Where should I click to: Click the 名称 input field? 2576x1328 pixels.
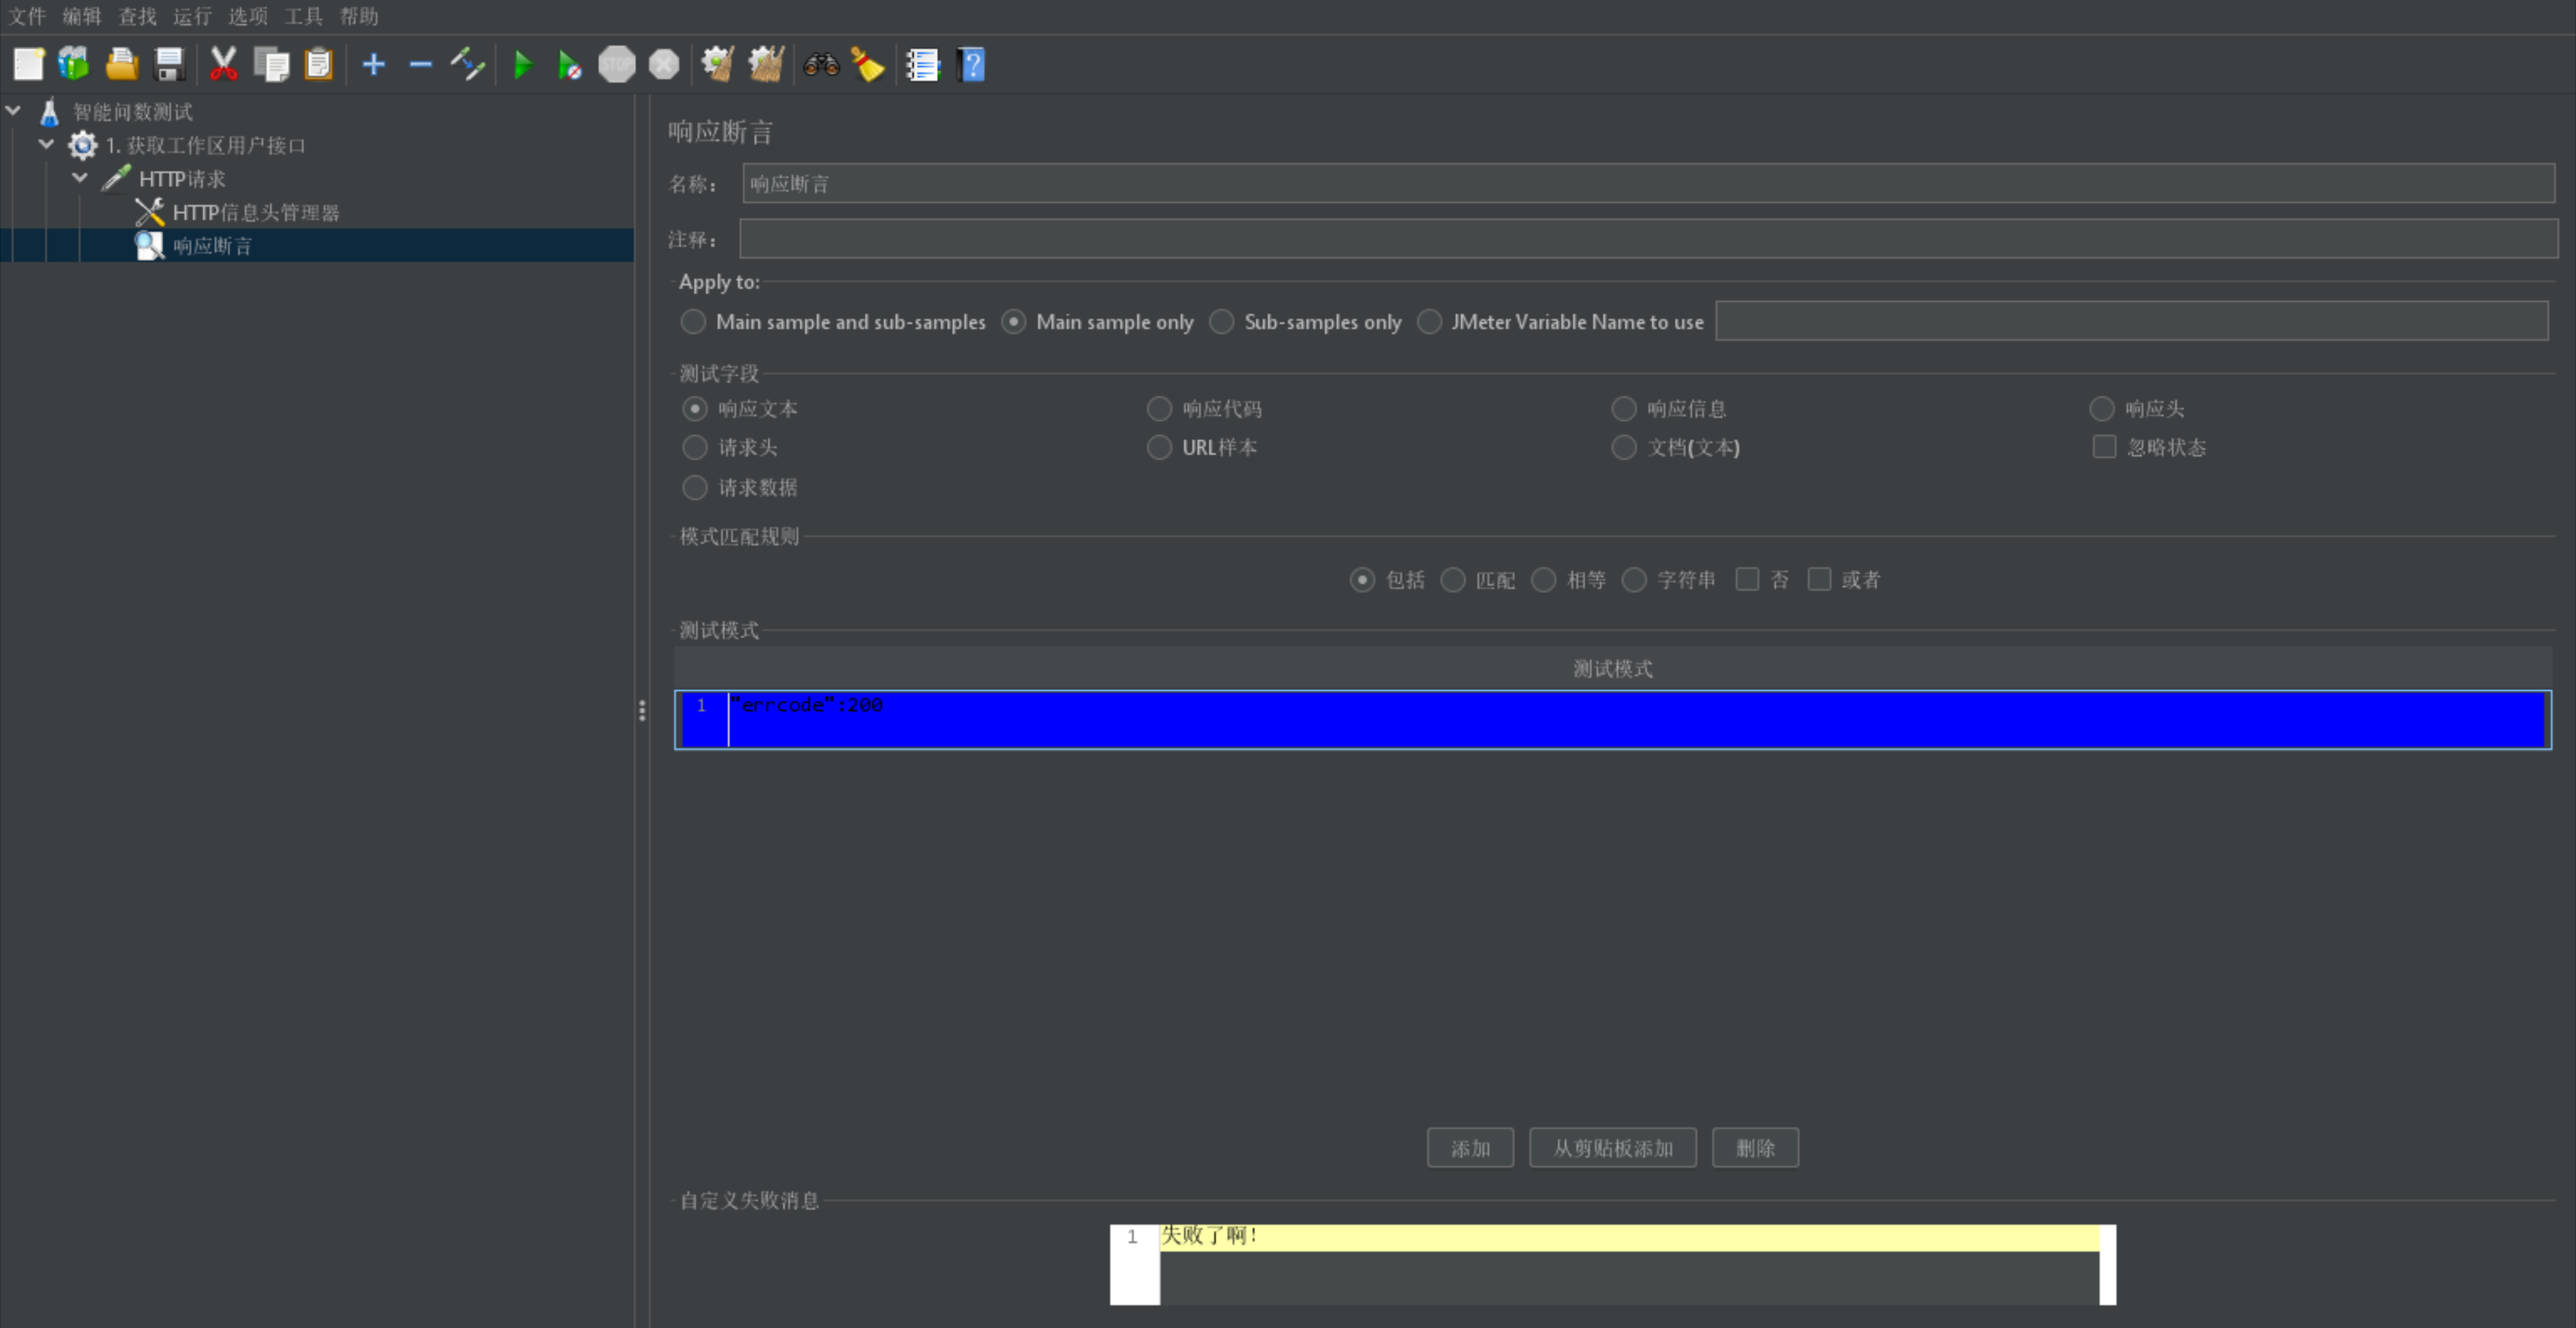point(1648,184)
